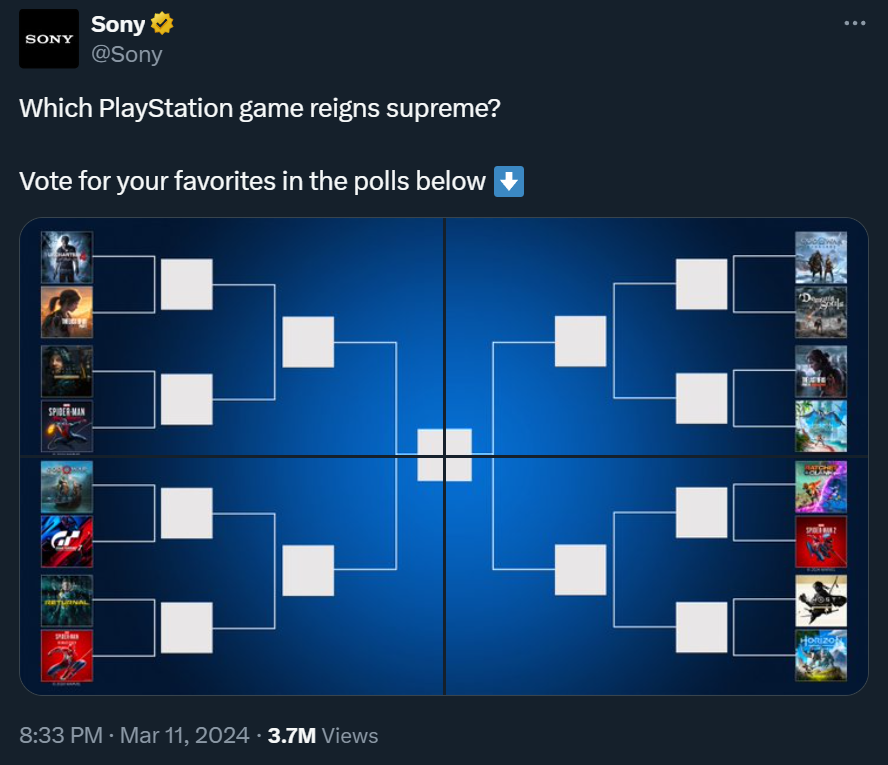Viewport: 888px width, 765px height.
Task: Open the tweet's three-dot more menu
Action: pos(855,23)
